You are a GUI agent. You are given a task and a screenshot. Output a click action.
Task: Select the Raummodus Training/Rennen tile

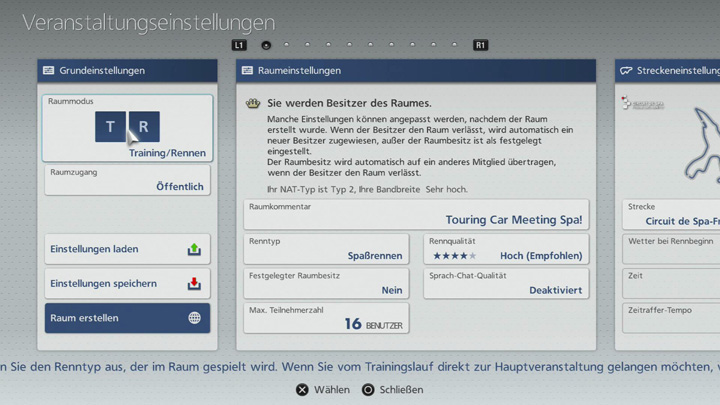coord(127,128)
